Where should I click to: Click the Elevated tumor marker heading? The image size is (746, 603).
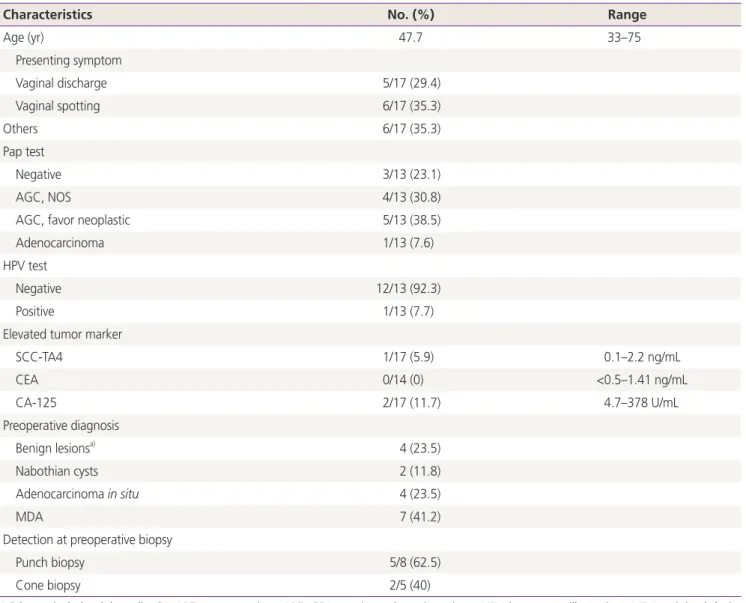click(x=62, y=335)
